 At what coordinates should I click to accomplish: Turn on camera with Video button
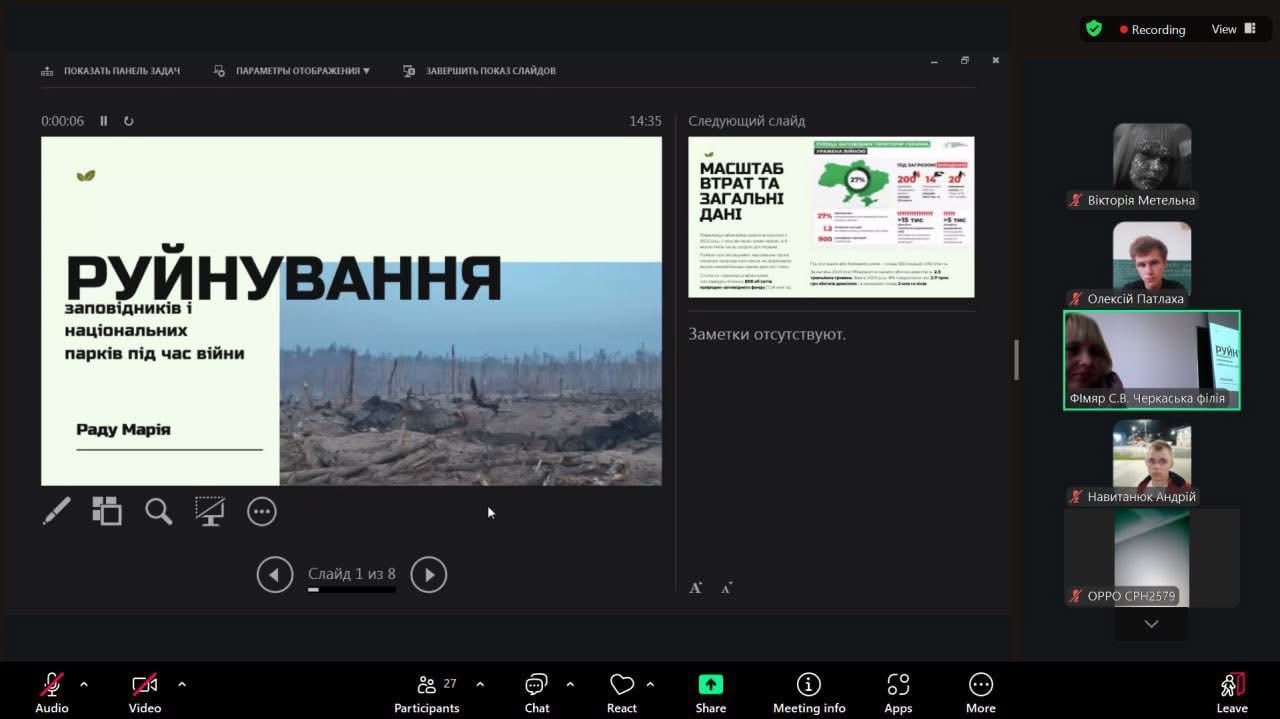pos(144,691)
